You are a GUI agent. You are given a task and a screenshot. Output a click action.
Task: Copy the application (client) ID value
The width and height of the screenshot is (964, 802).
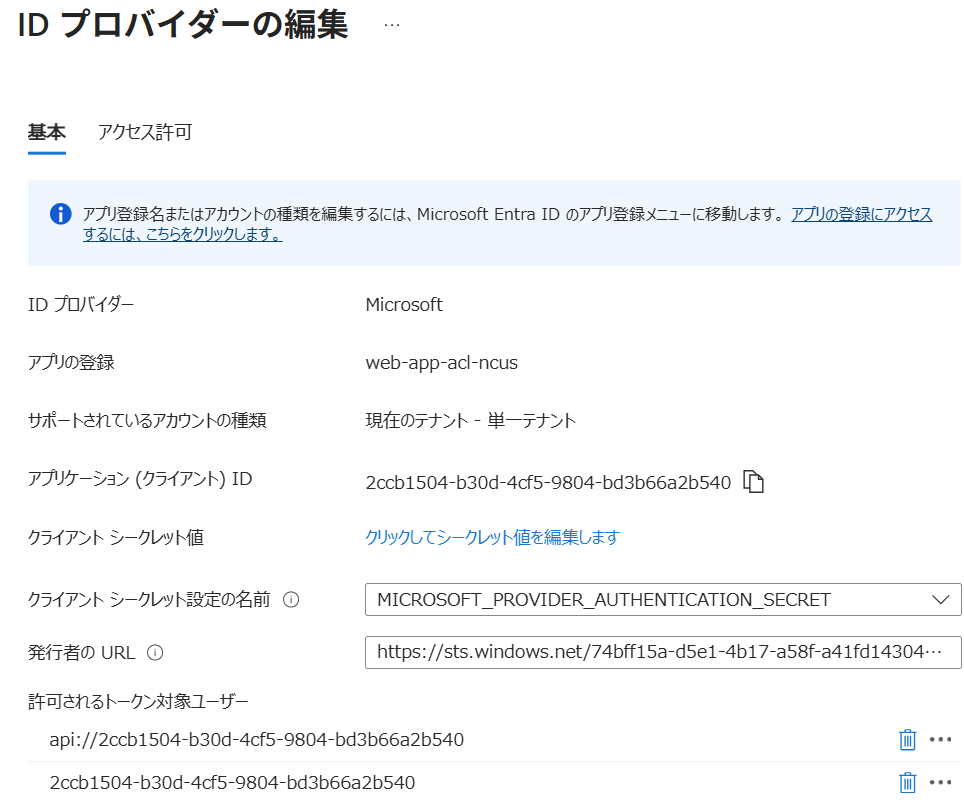pyautogui.click(x=753, y=482)
